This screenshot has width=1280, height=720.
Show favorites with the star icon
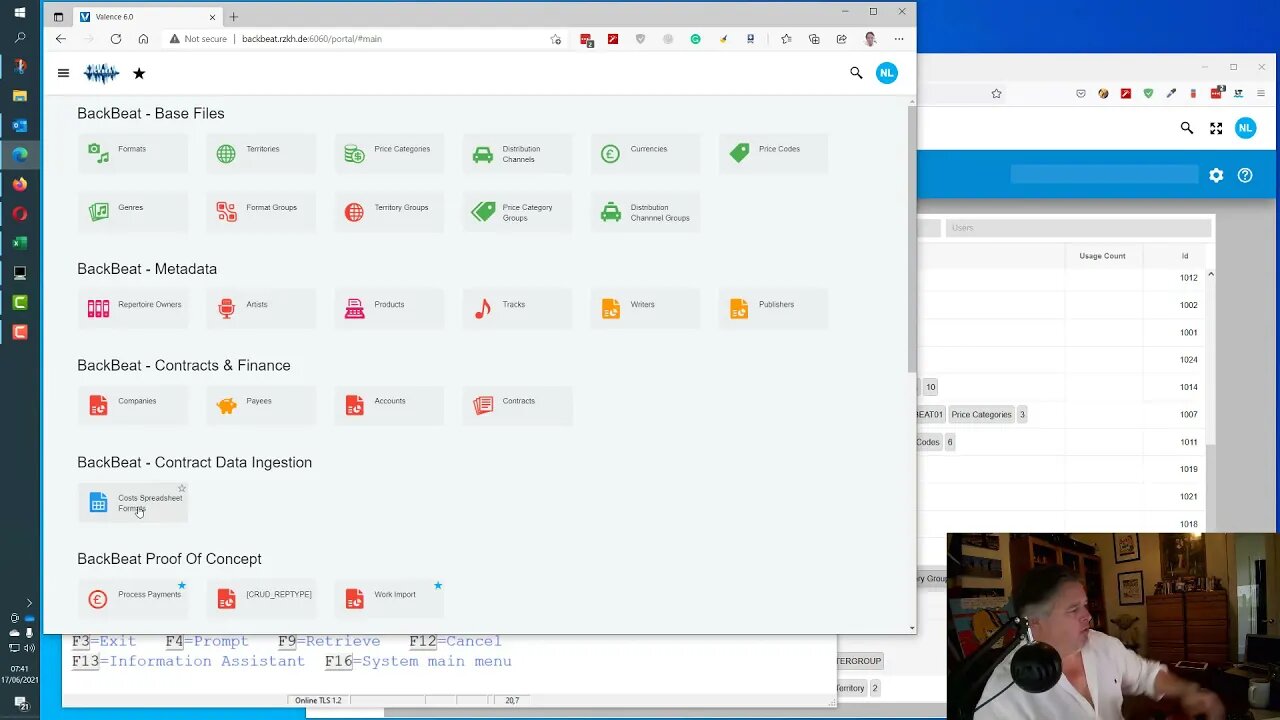pyautogui.click(x=139, y=73)
